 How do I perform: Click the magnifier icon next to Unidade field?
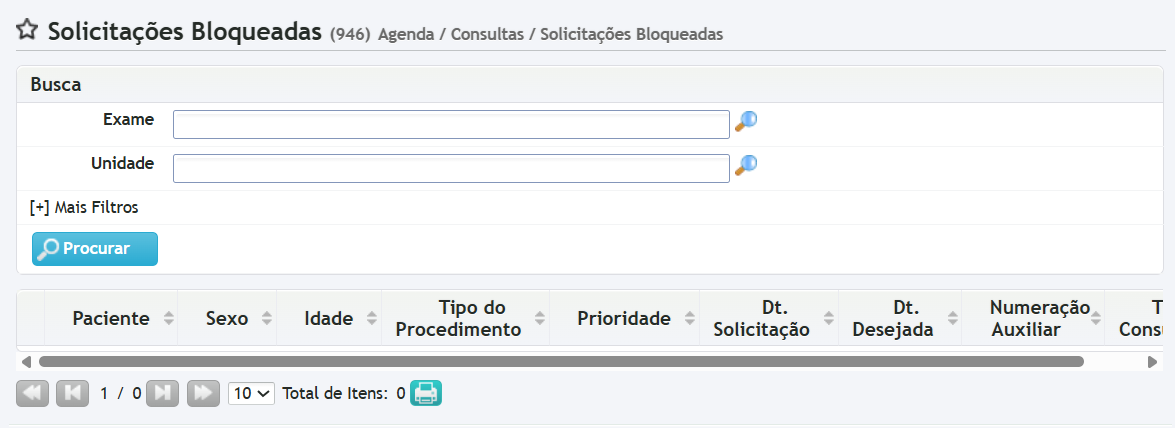(746, 165)
